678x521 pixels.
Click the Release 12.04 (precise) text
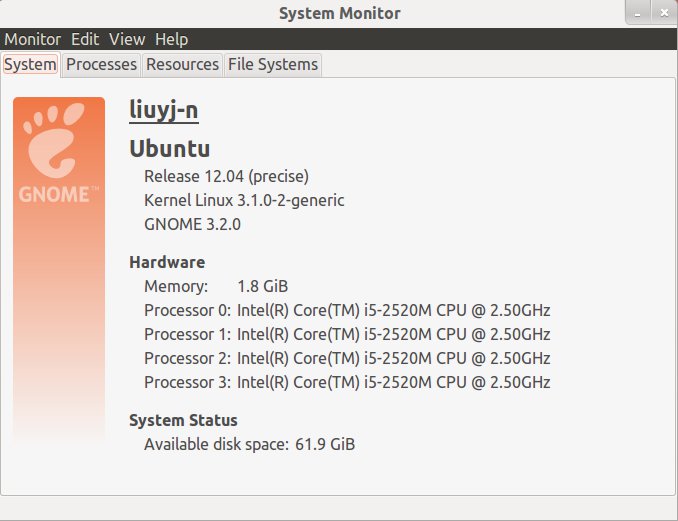[227, 176]
